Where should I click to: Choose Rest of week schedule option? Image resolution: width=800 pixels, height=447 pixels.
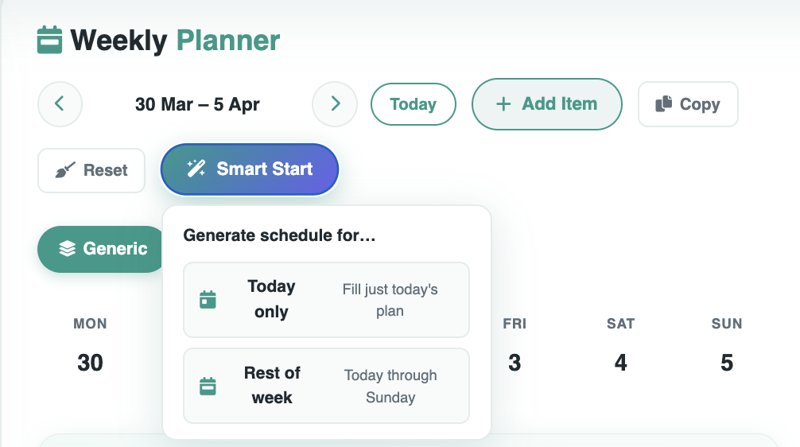click(326, 386)
